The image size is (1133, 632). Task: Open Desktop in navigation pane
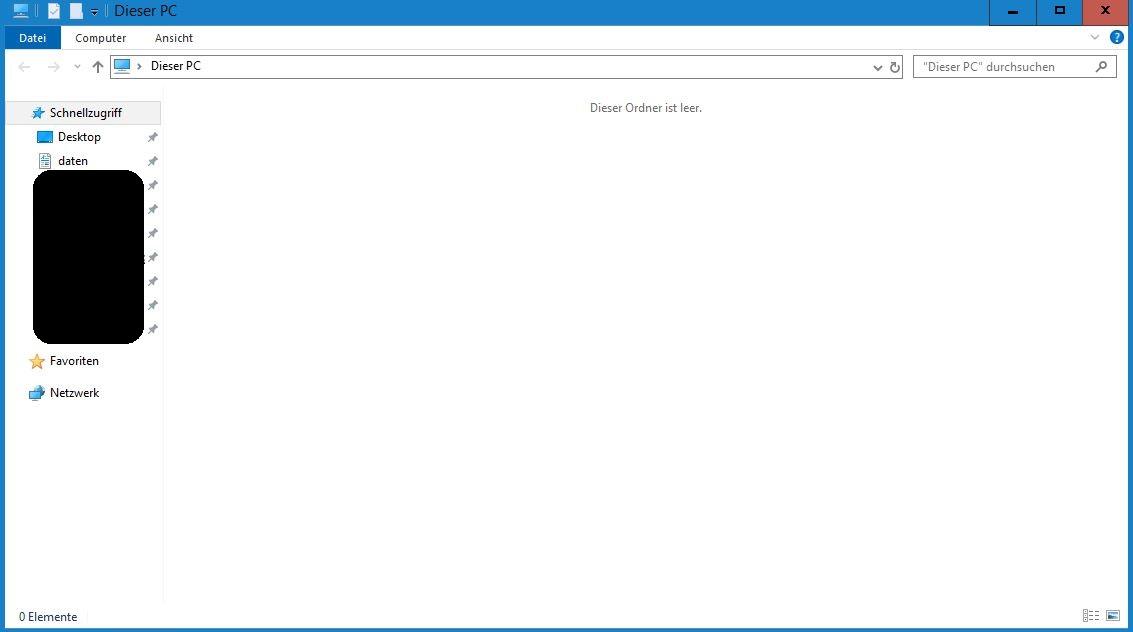79,137
